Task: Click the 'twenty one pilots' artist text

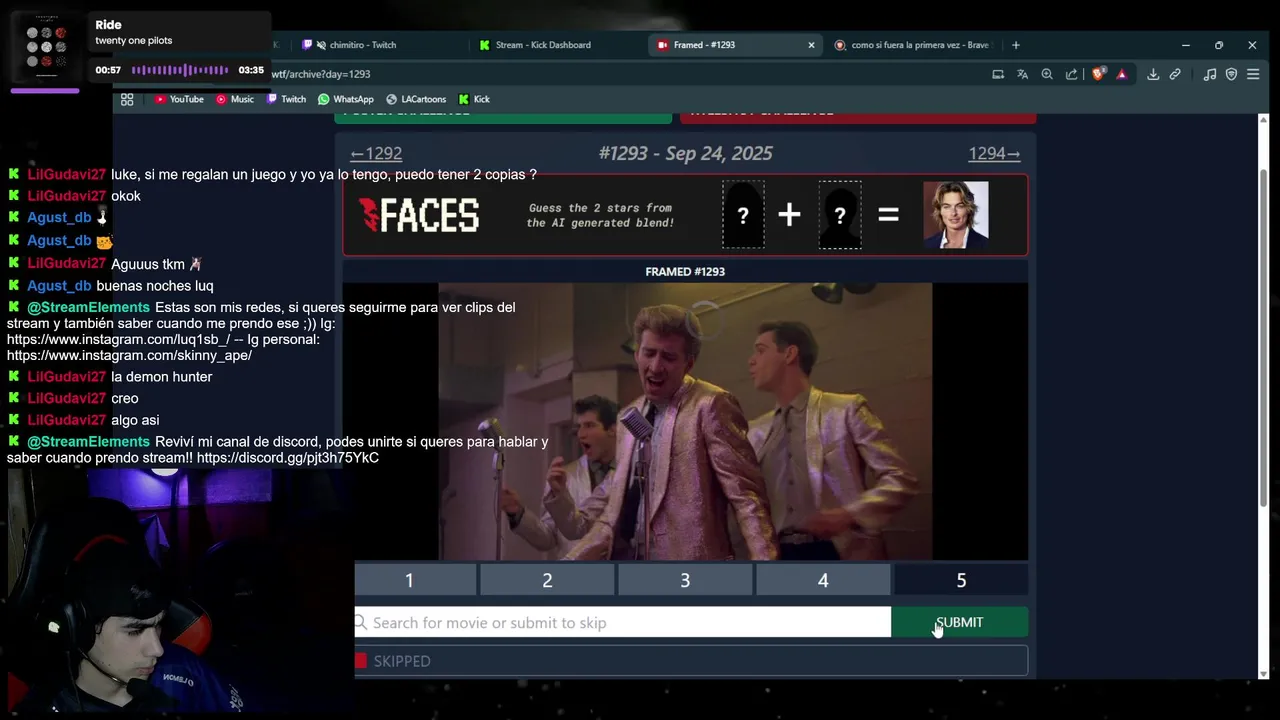Action: [134, 41]
